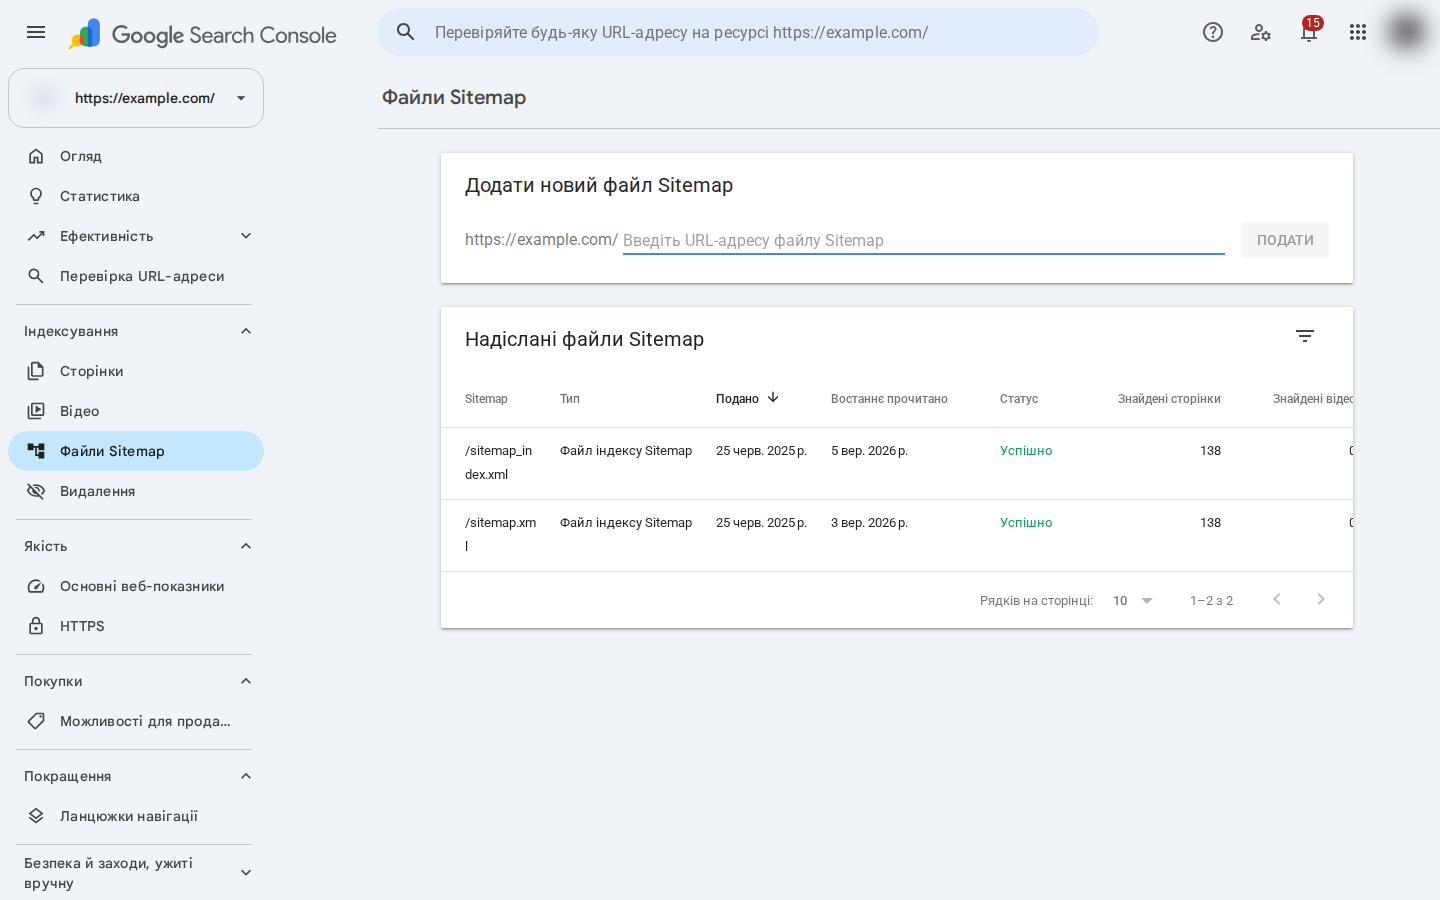Open HTTPS report in sidebar
Screen dimensions: 1440x900
coord(136,626)
